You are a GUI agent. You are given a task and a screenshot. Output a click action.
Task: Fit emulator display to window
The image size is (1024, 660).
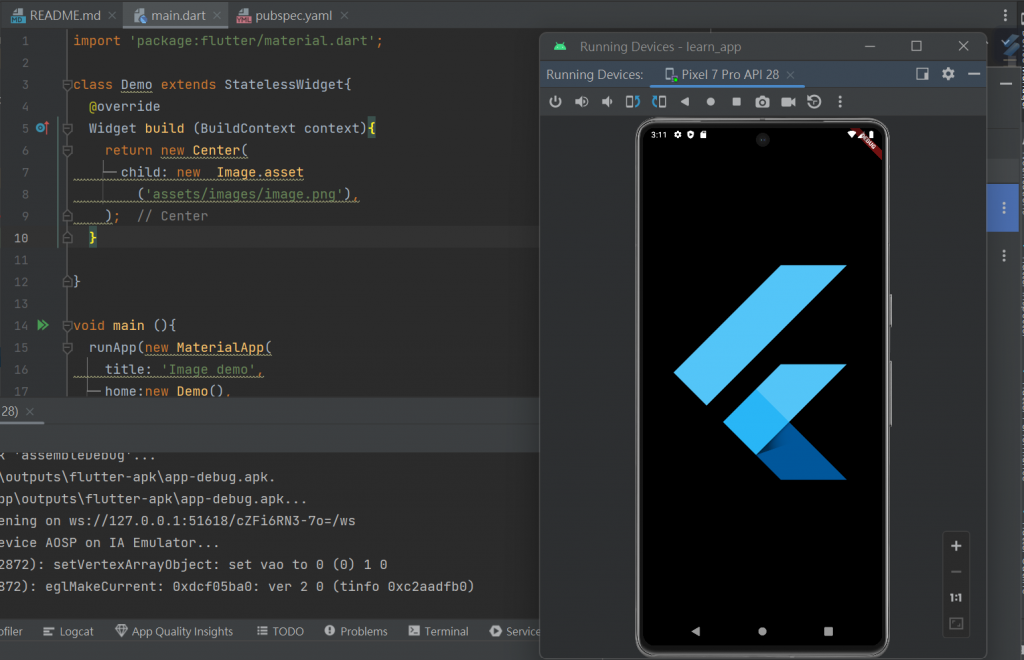coord(956,623)
